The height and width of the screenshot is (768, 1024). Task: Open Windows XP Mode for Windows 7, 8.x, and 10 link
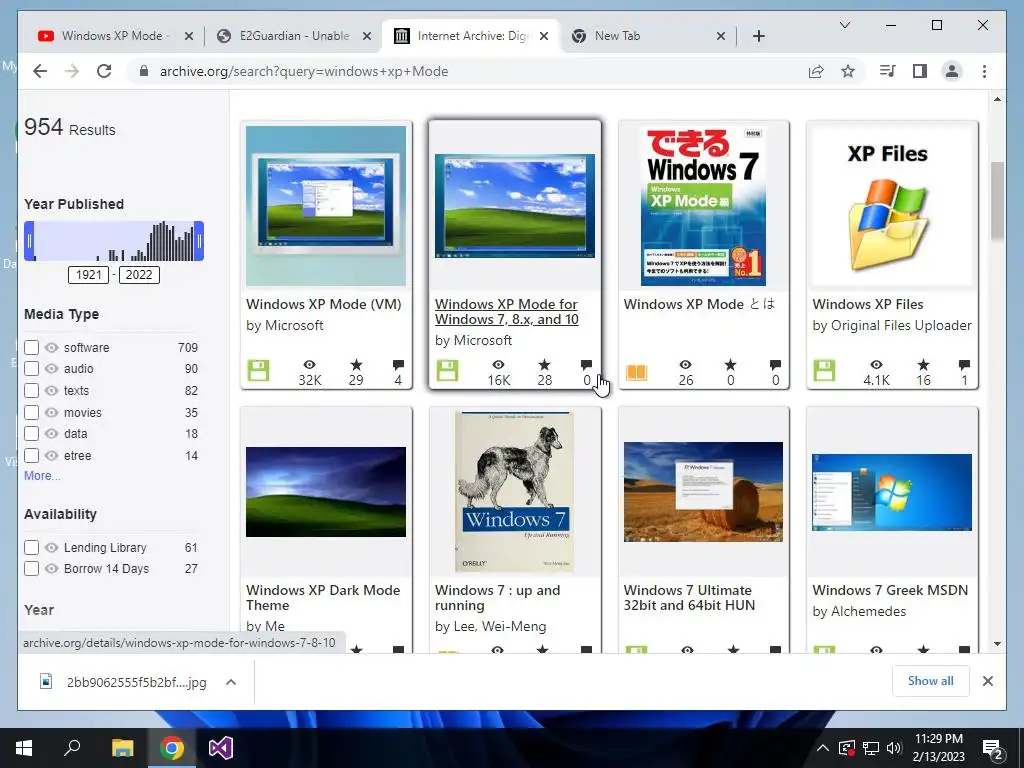(x=507, y=312)
